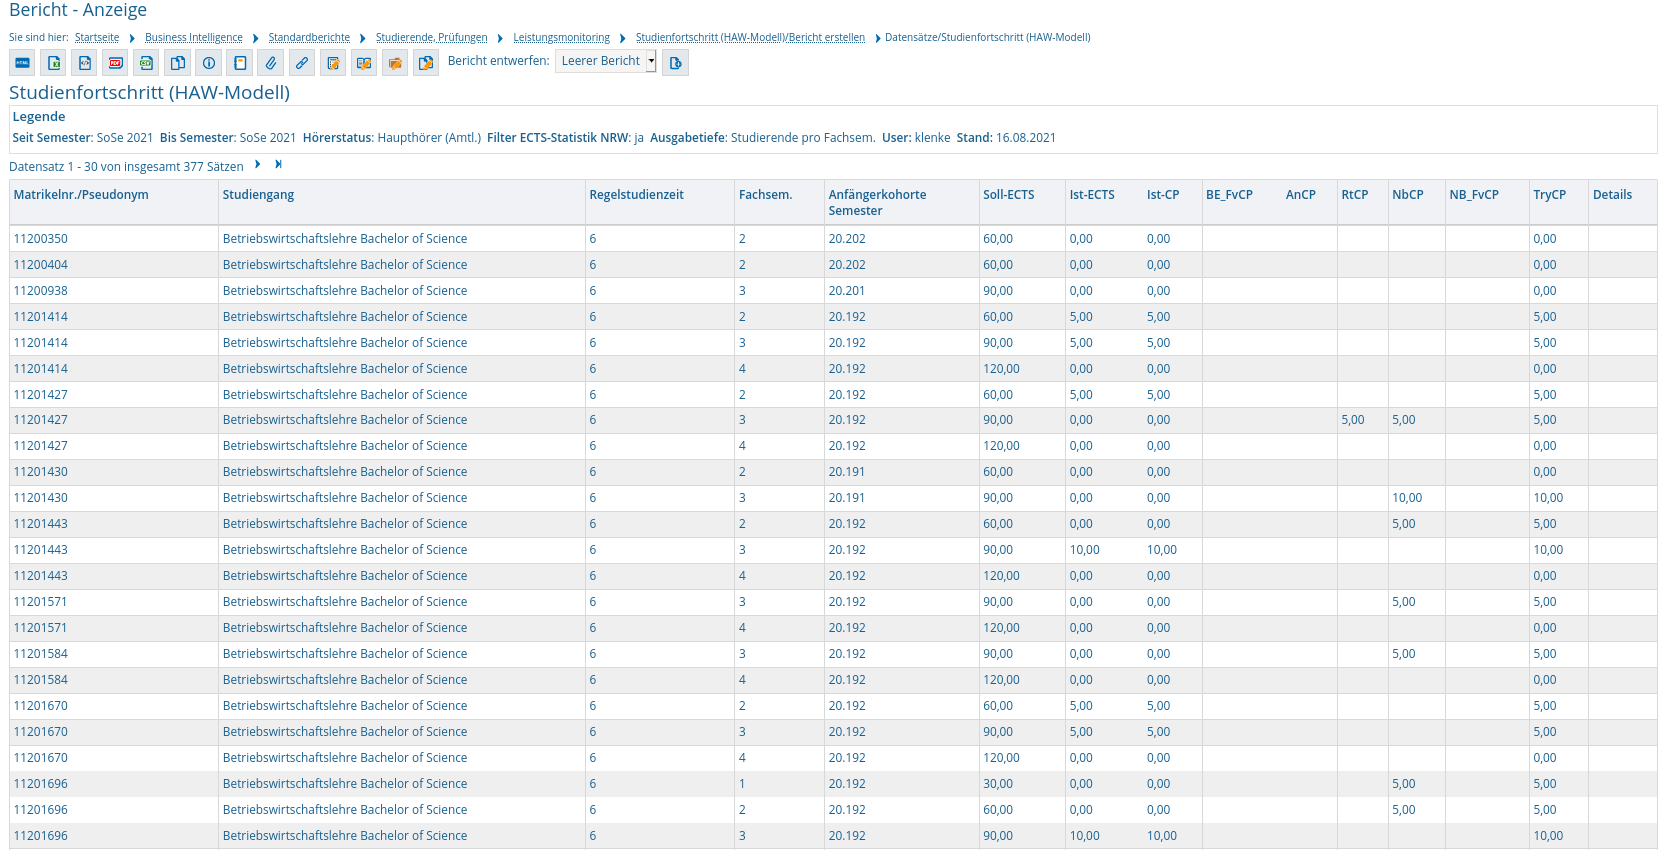Viewport: 1659px width, 850px height.
Task: Click the BE_FvCP column header
Action: [1229, 195]
